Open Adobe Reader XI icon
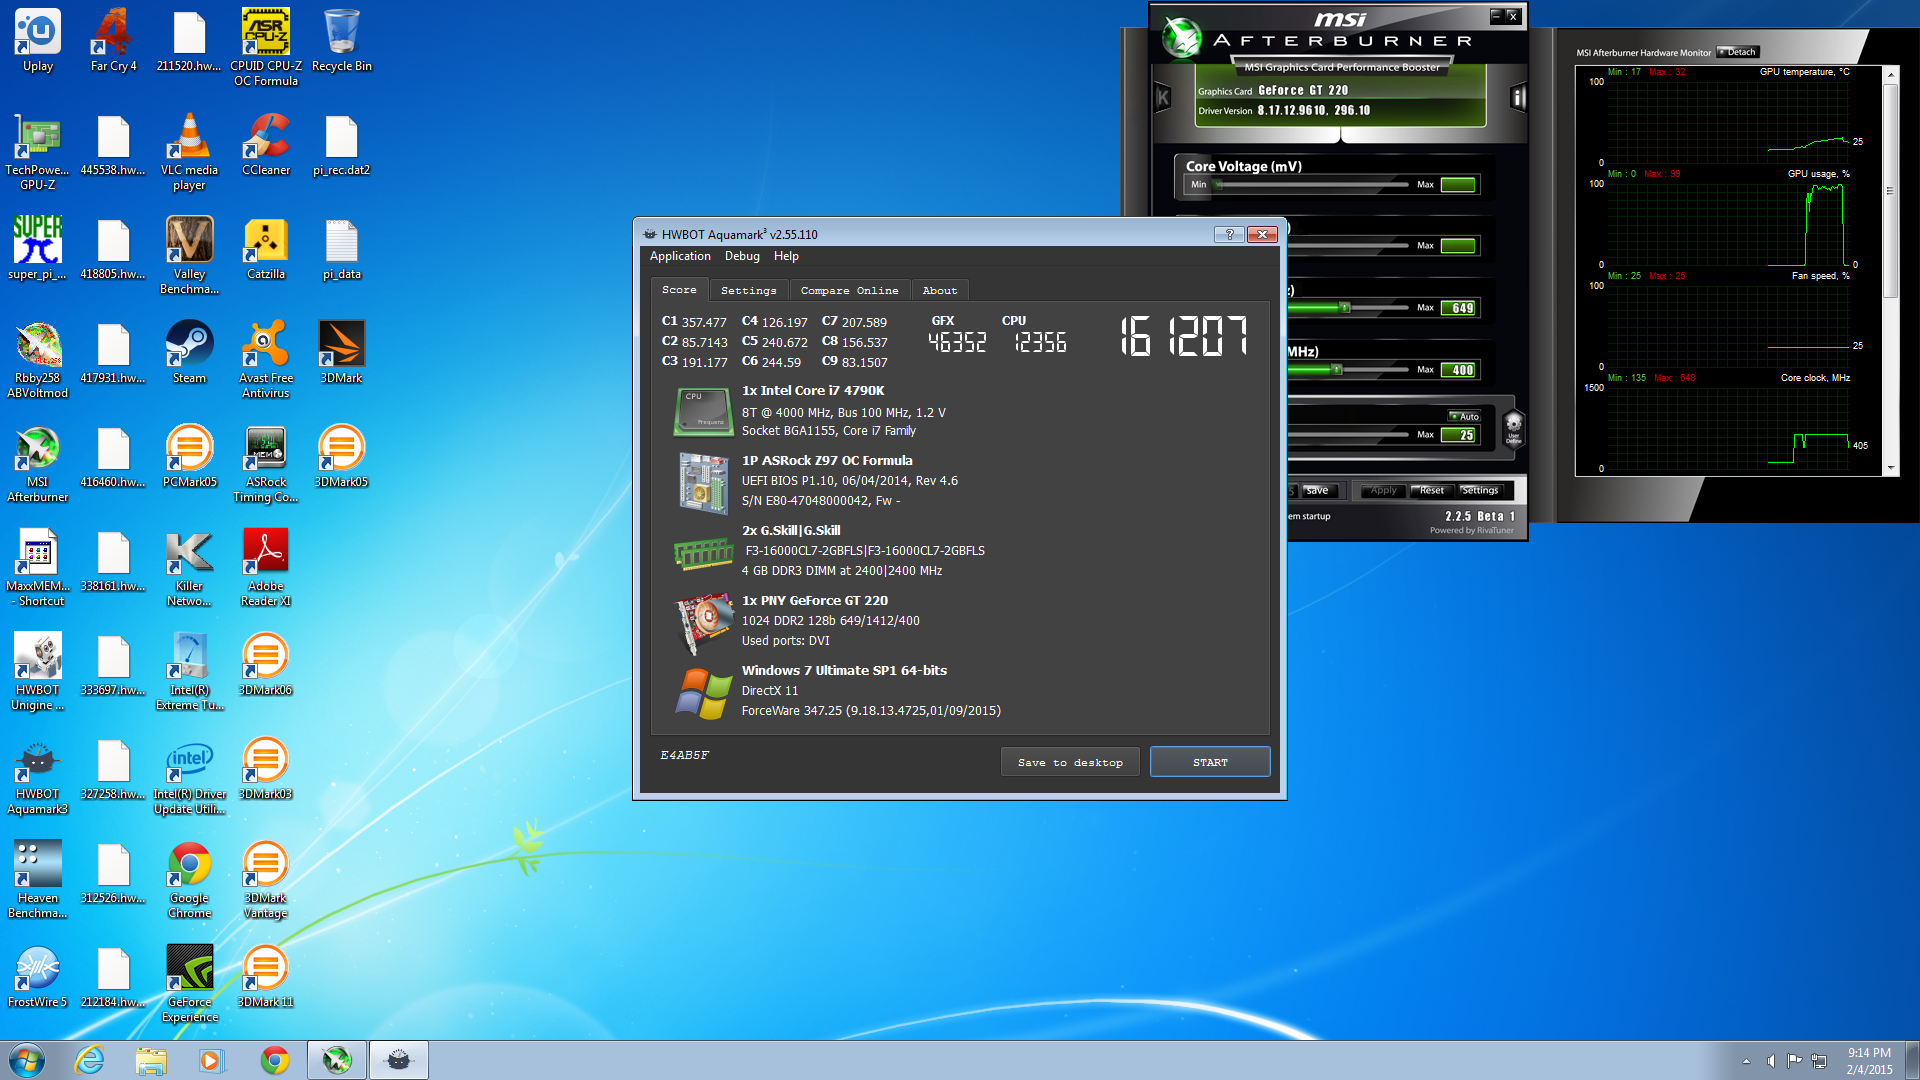 [x=266, y=568]
